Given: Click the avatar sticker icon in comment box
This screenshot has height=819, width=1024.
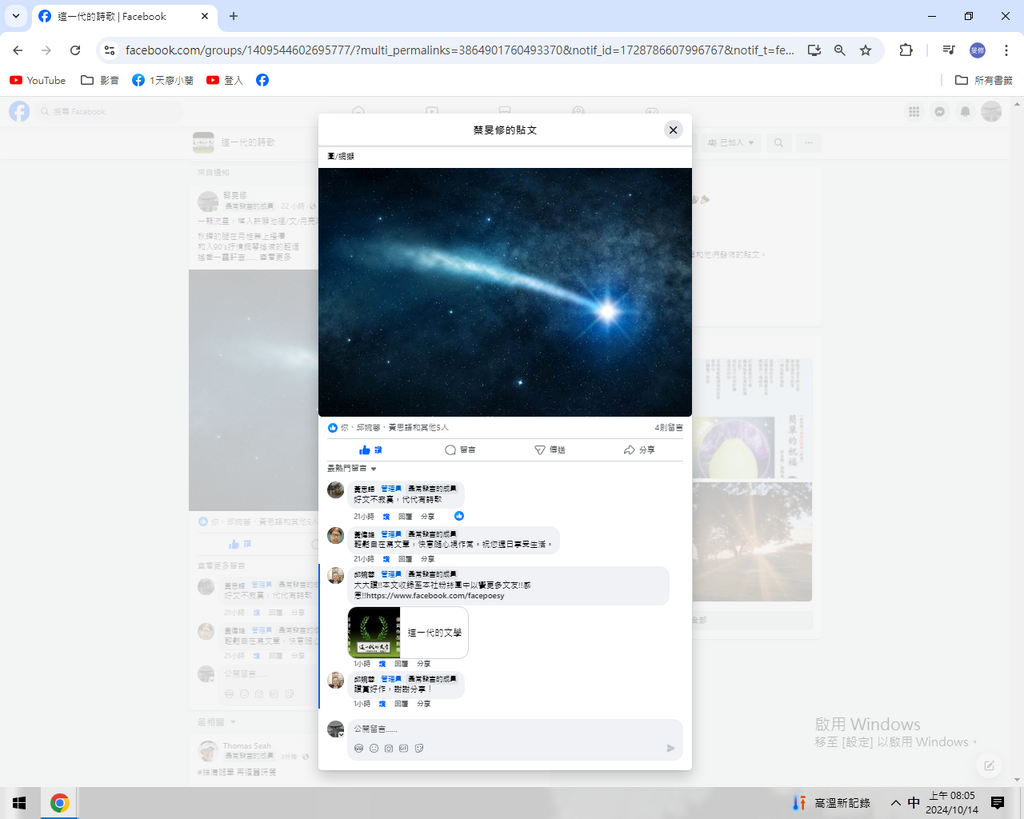Looking at the screenshot, I should (359, 748).
